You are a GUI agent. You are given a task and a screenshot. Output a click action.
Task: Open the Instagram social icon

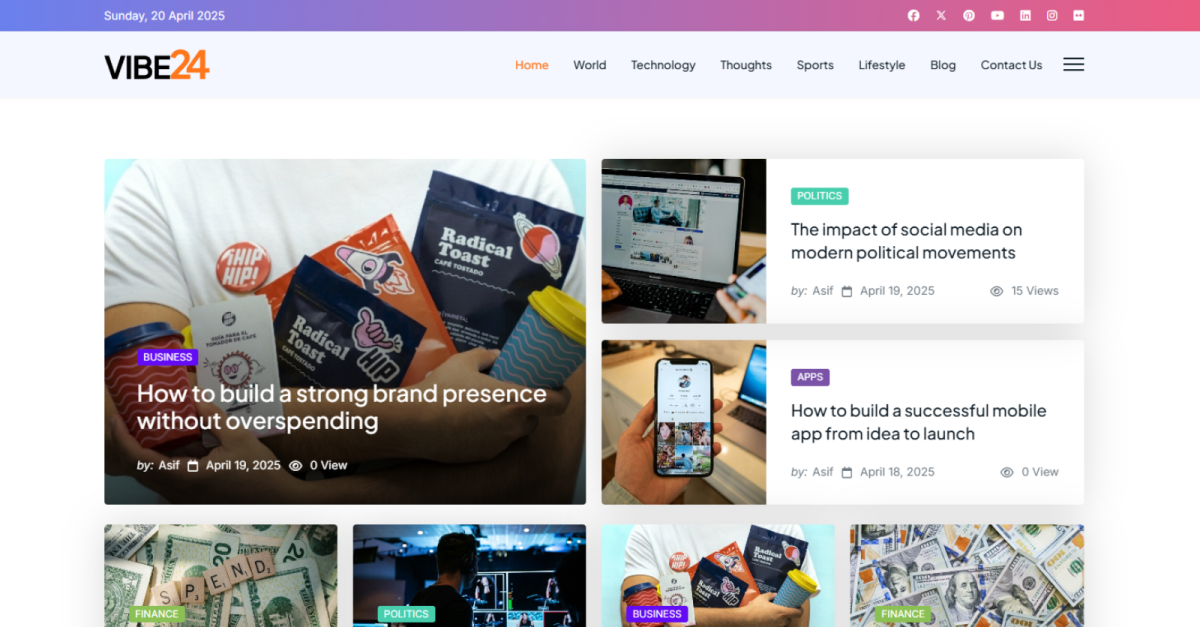tap(1052, 15)
